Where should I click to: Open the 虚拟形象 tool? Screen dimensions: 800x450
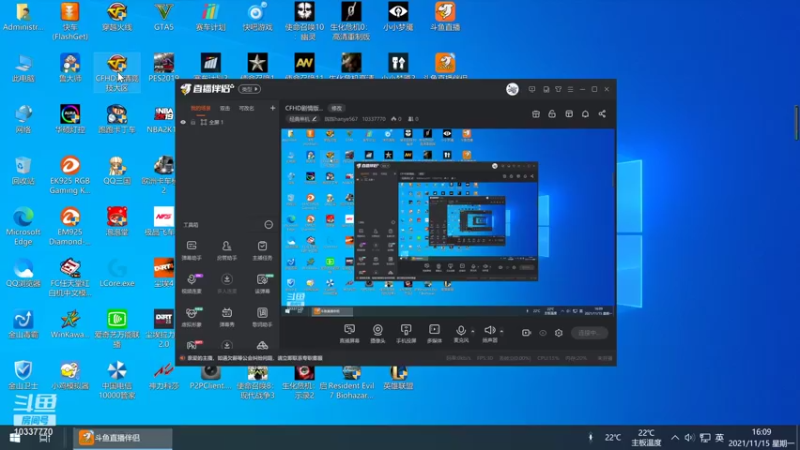click(191, 316)
